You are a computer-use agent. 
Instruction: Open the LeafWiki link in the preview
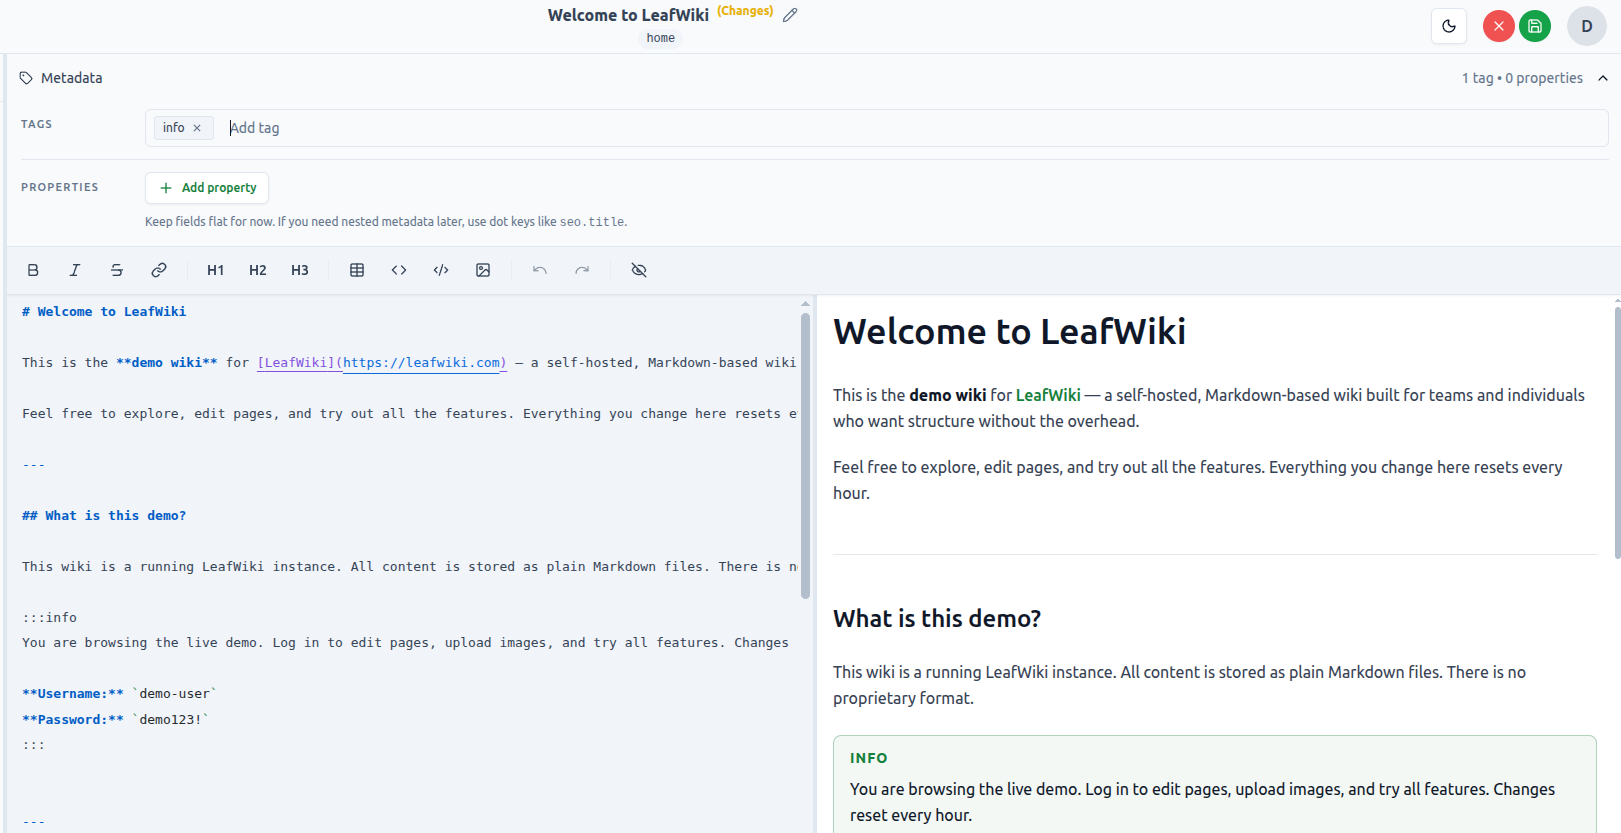click(1048, 395)
